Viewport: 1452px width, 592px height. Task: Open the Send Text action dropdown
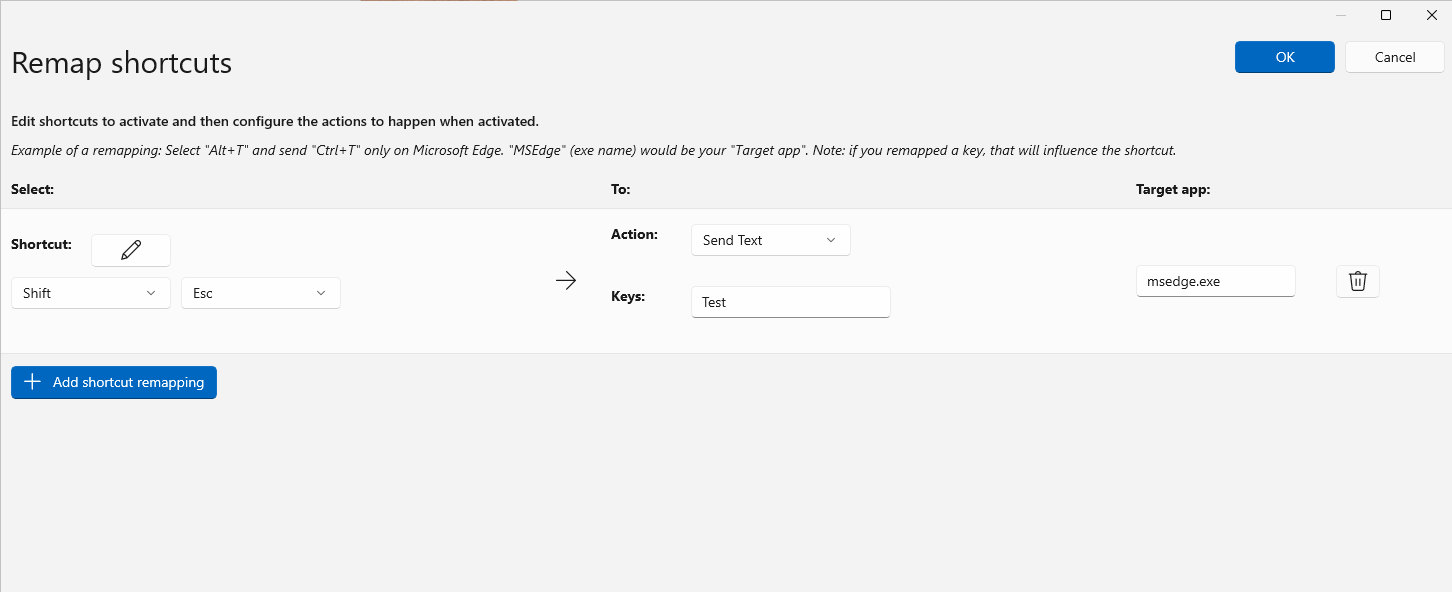coord(770,240)
